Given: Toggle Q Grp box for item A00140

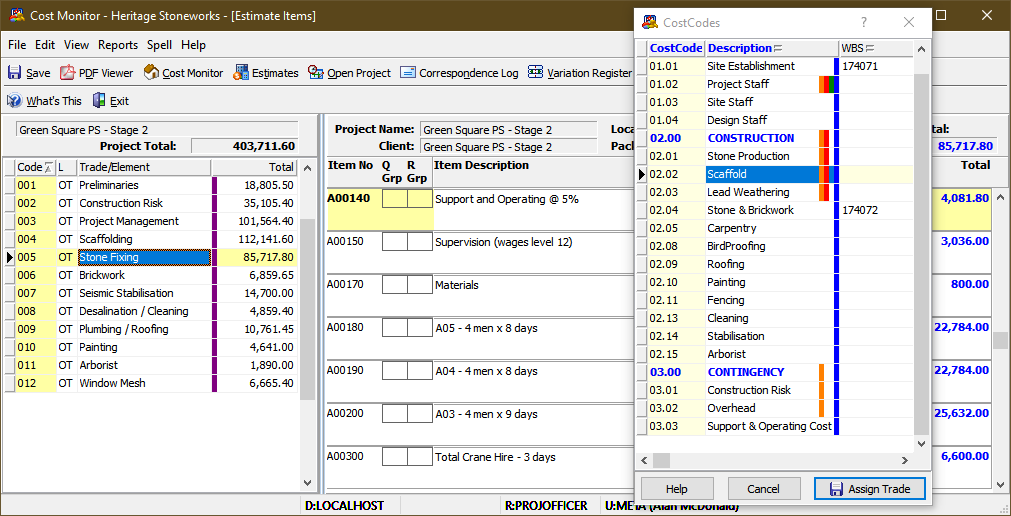Looking at the screenshot, I should pyautogui.click(x=395, y=199).
